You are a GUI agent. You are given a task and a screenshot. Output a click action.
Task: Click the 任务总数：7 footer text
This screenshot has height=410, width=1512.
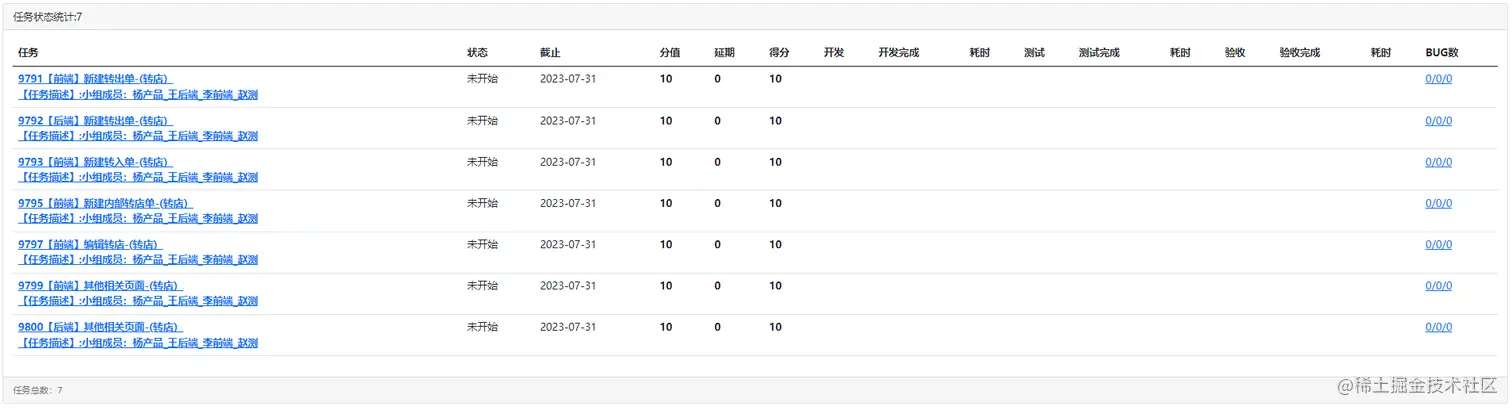point(38,390)
